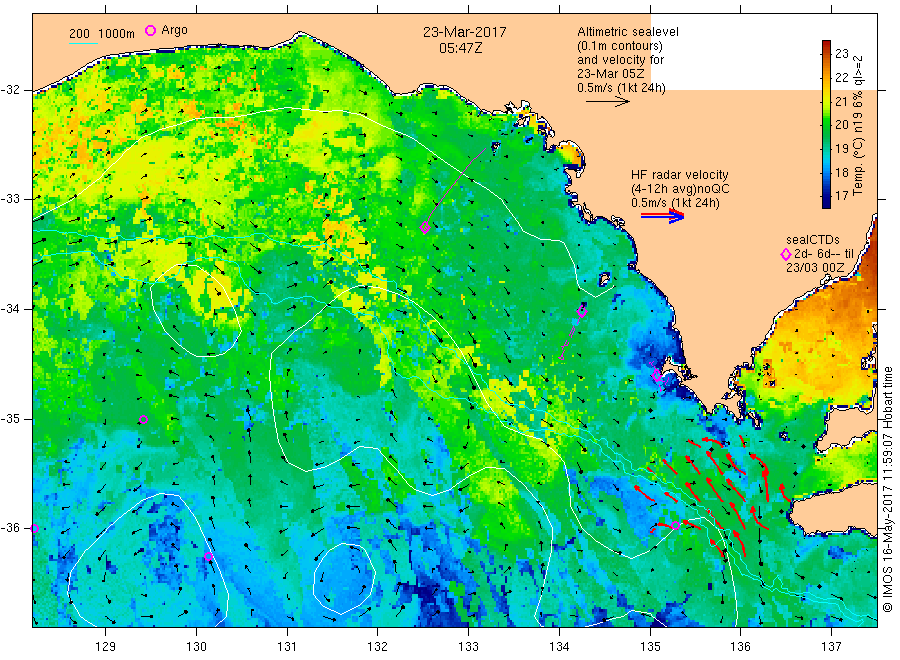900x660 pixels.
Task: Select the Argo float marker near 130.1E, 36.3S
Action: (208, 556)
